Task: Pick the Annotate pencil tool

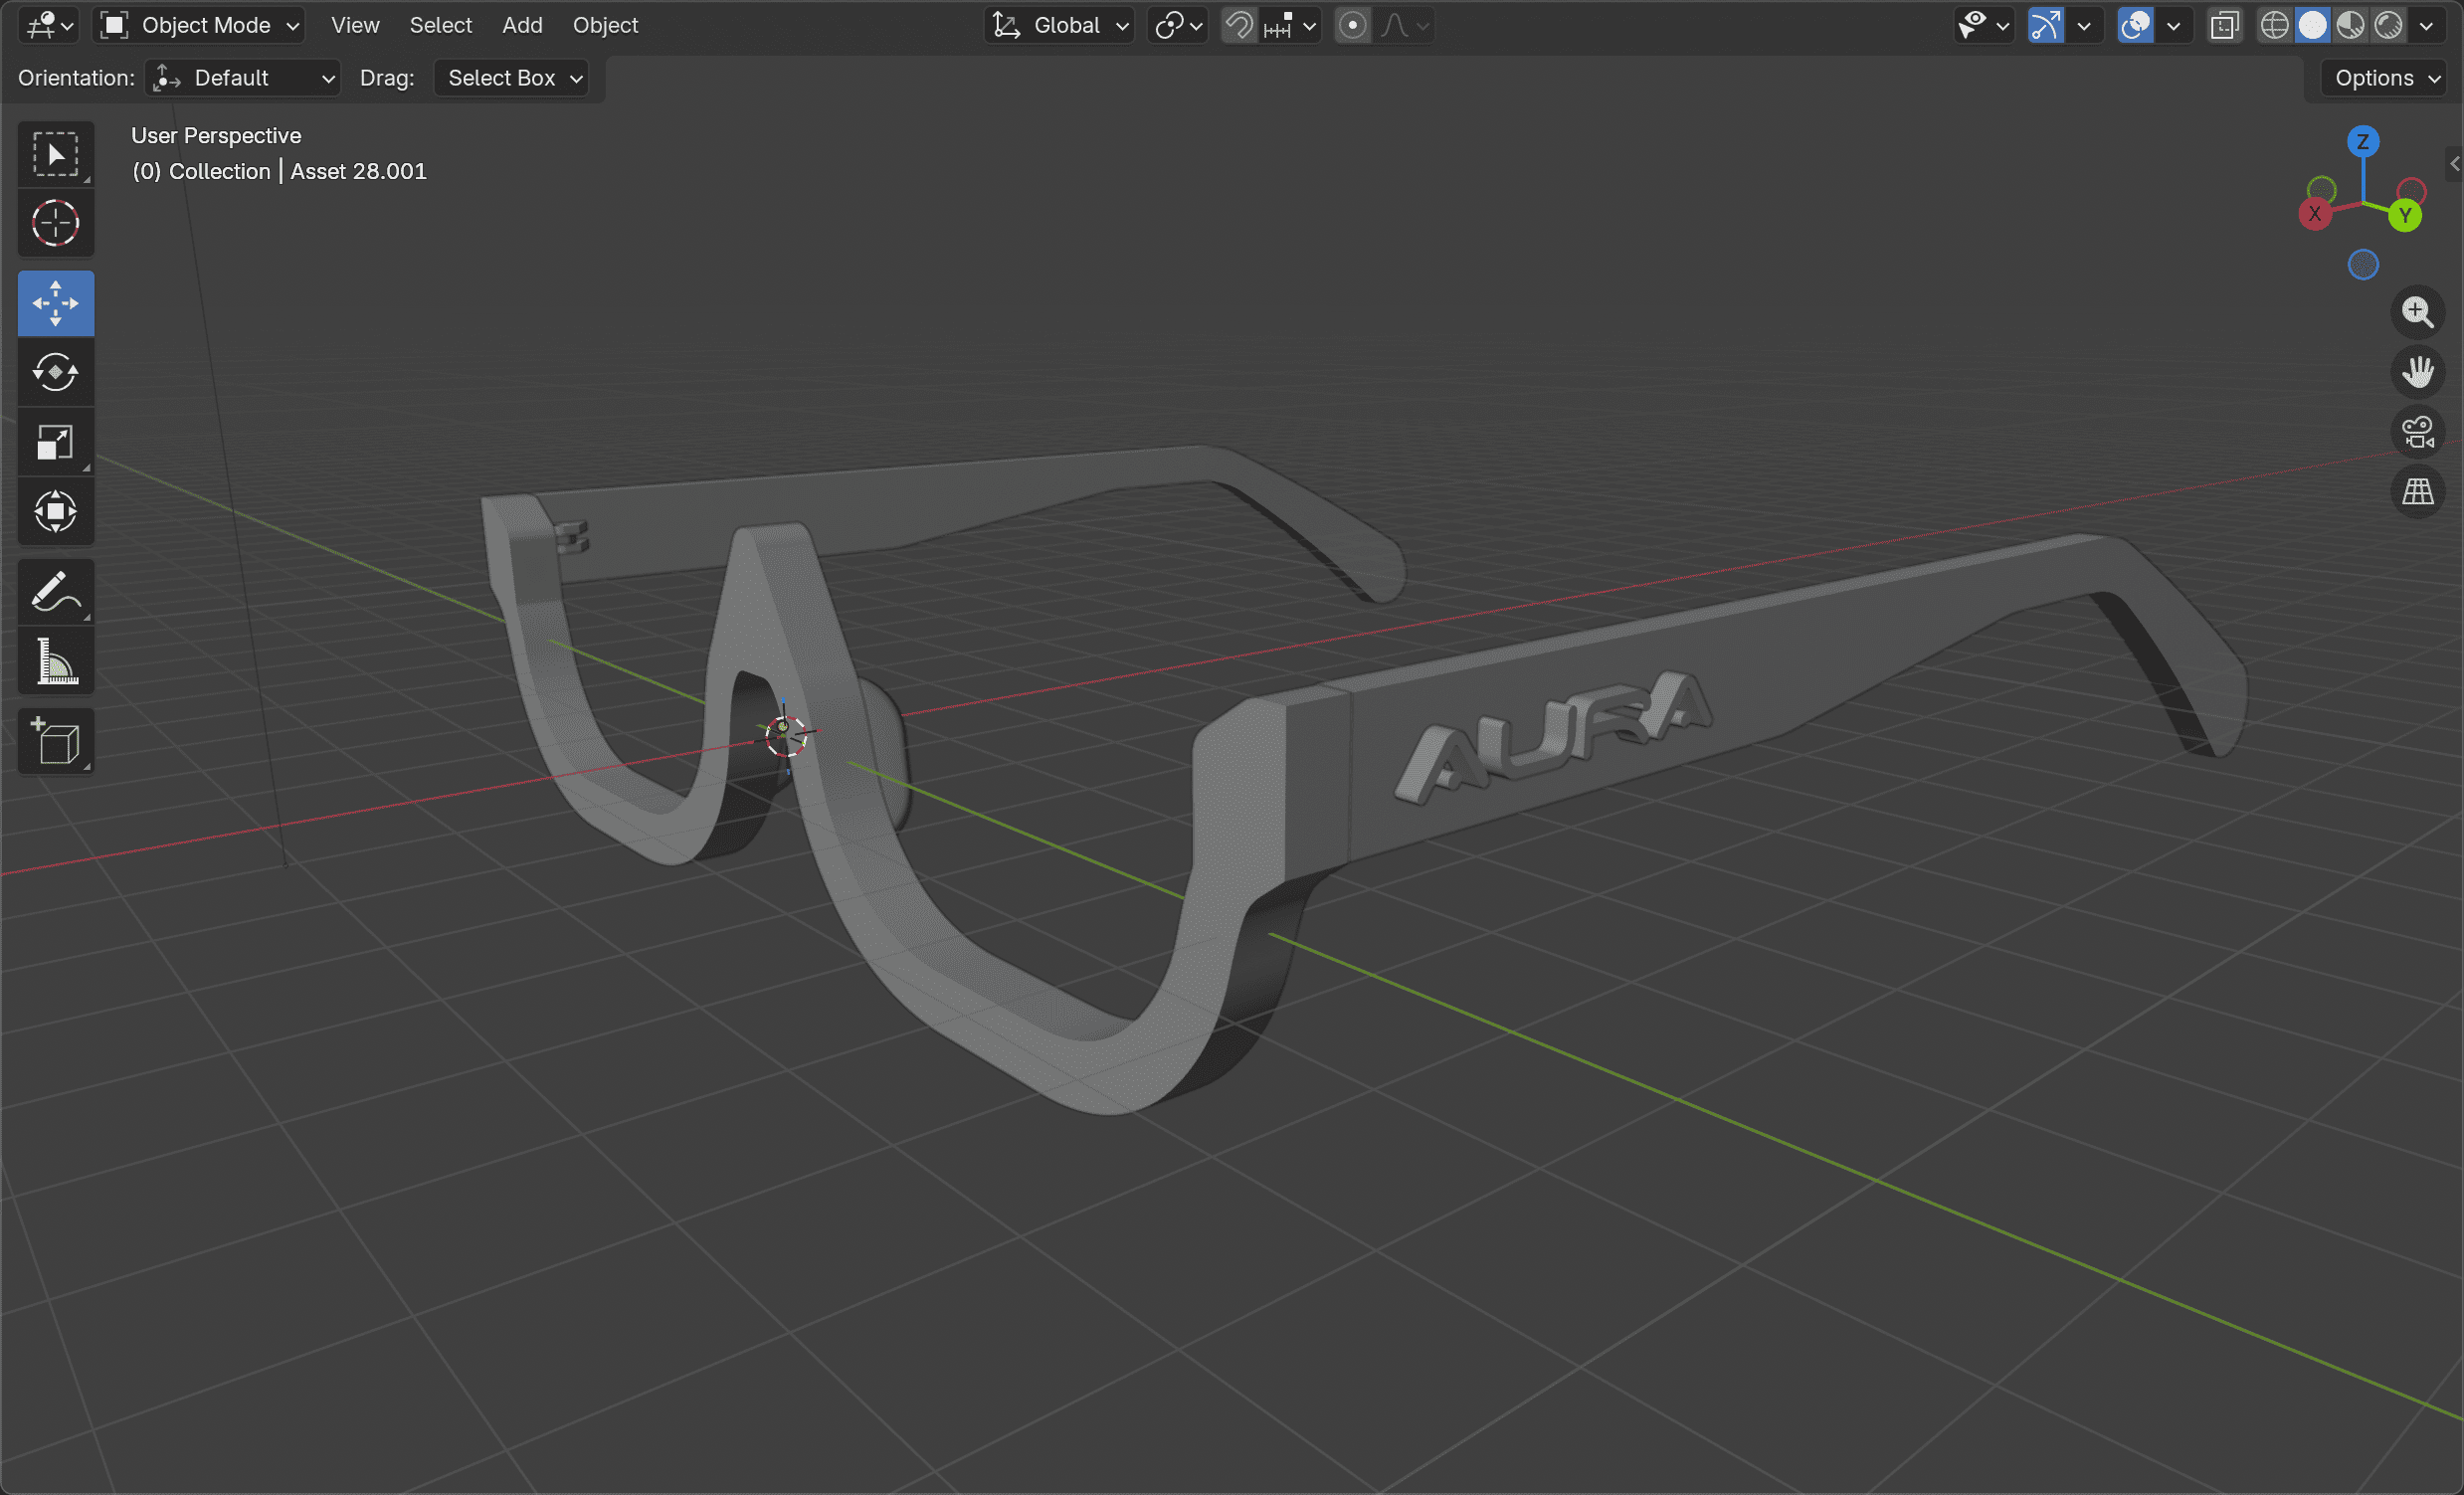Action: tap(56, 592)
